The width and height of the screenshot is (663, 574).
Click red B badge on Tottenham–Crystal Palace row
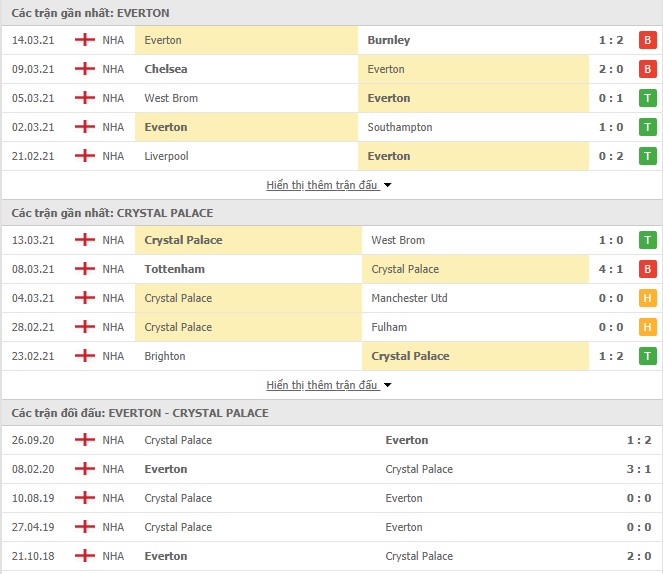pos(647,269)
